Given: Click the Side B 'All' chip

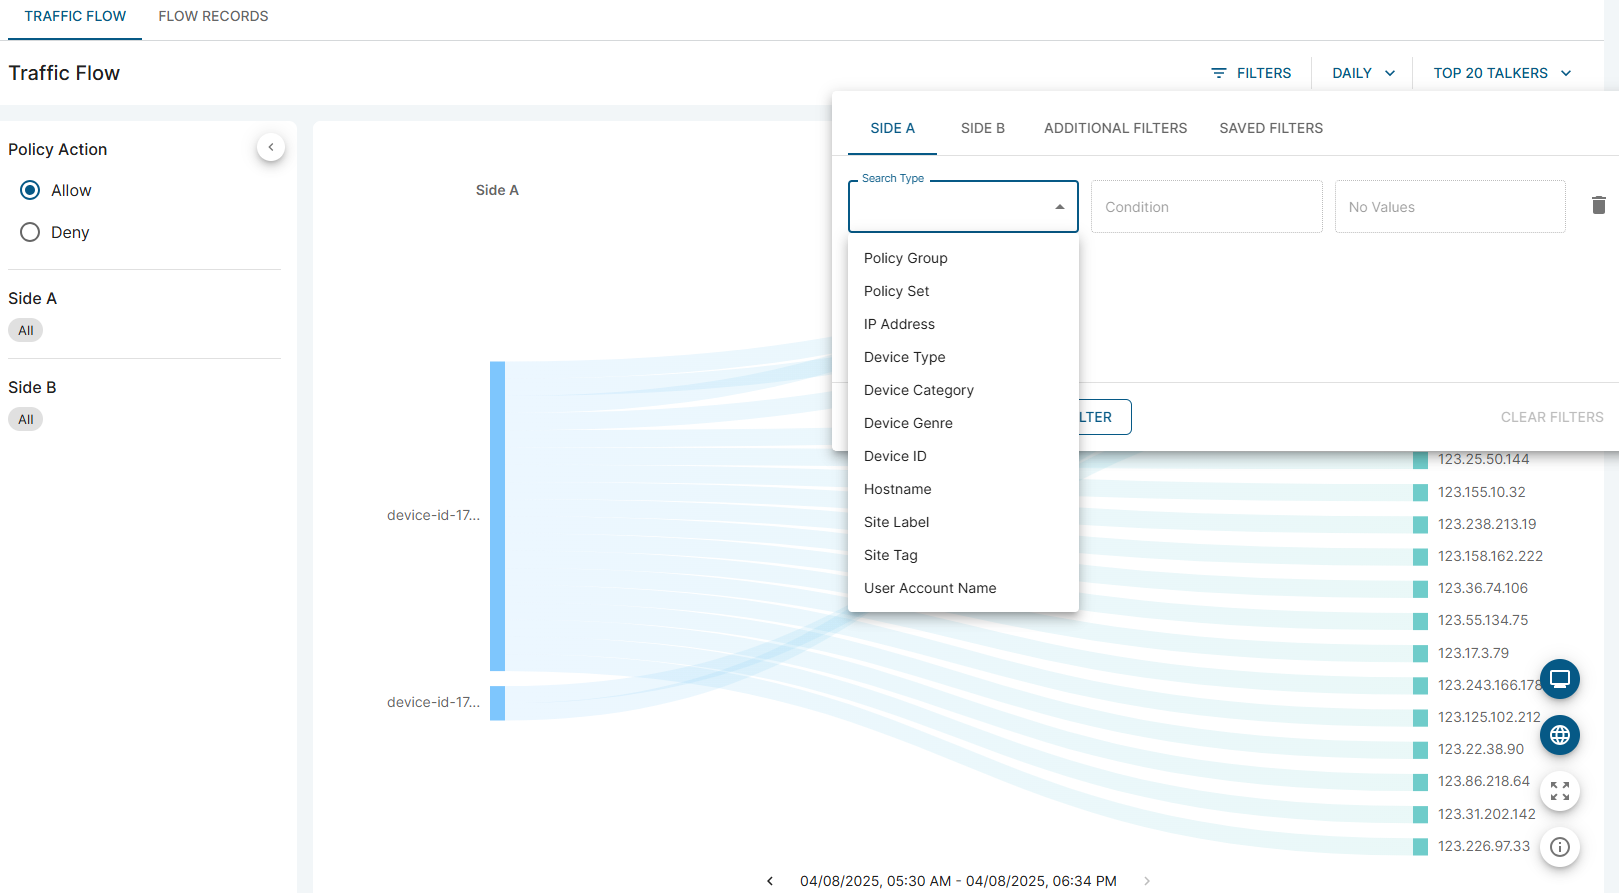Looking at the screenshot, I should pyautogui.click(x=26, y=419).
